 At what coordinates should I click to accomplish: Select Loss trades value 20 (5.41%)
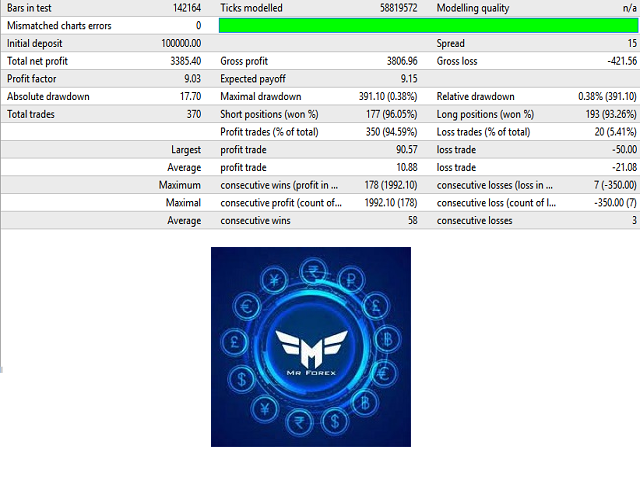(x=616, y=132)
